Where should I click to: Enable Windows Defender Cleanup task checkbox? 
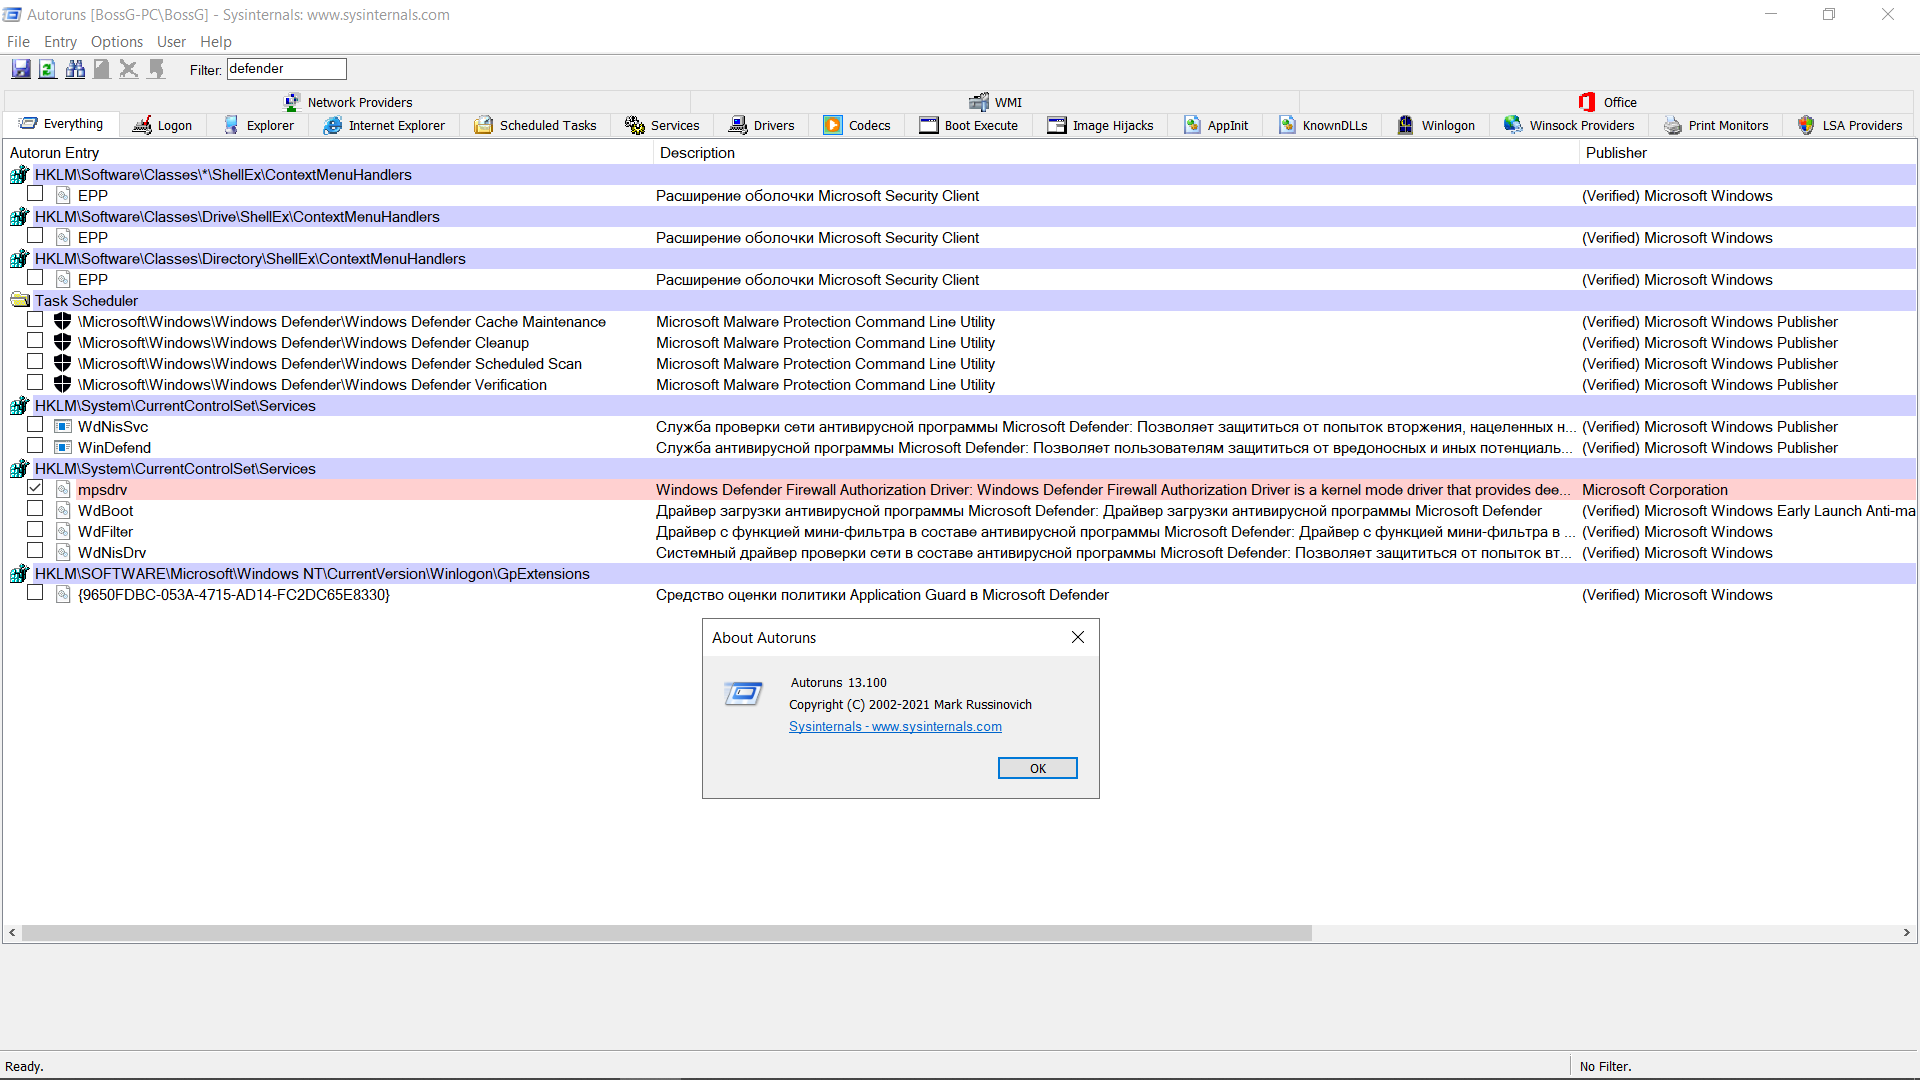[35, 341]
